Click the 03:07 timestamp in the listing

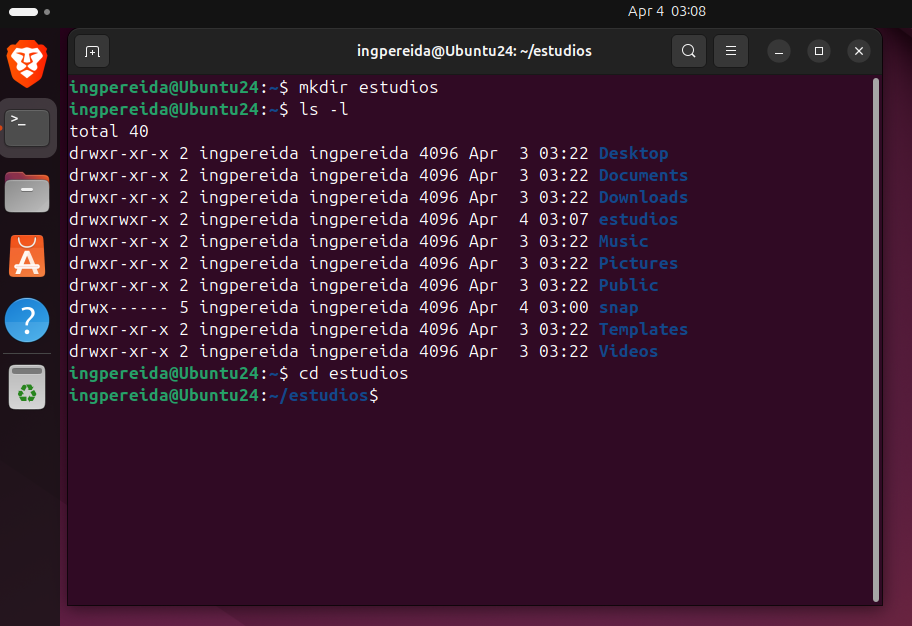pos(564,219)
